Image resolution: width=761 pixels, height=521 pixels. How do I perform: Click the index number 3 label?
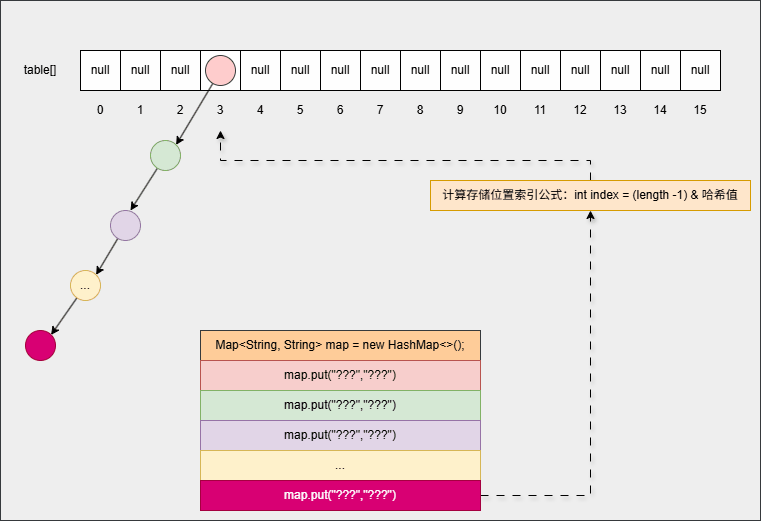pos(220,110)
